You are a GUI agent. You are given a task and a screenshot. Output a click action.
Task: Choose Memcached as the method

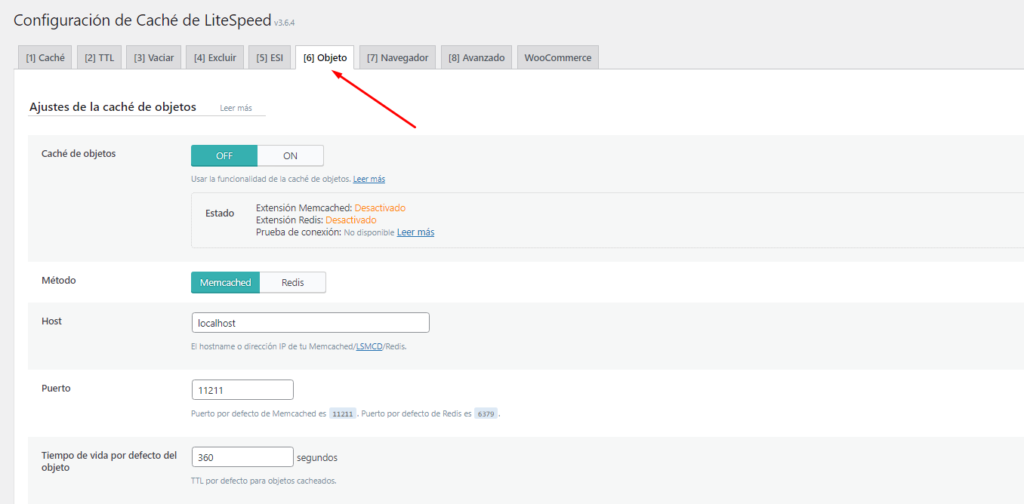pyautogui.click(x=225, y=283)
